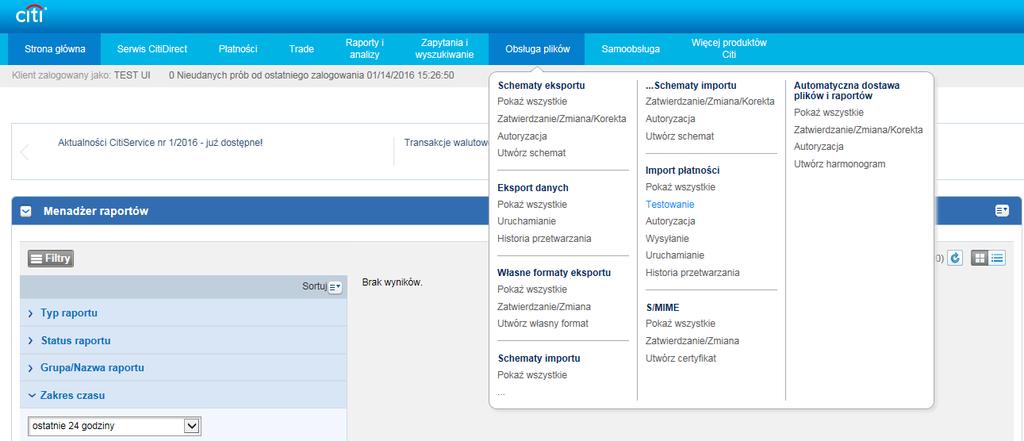Select Zatwierdzanie/Zmiana under Własne formaty eksportu
Viewport: 1024px width, 441px height.
(x=544, y=306)
